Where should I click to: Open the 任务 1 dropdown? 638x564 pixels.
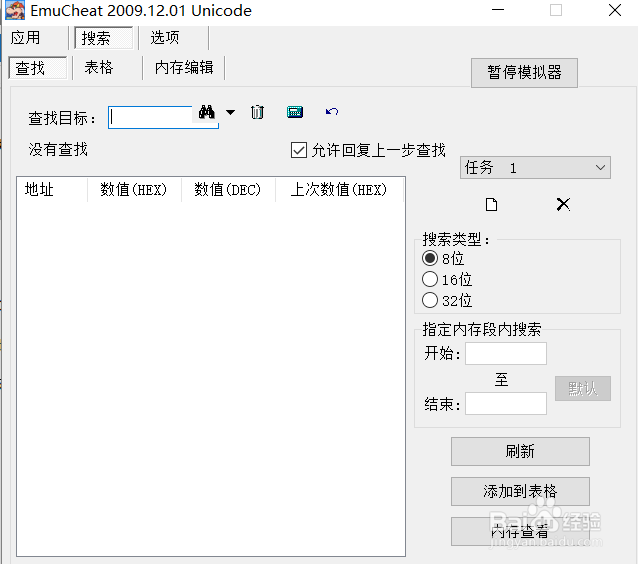click(x=535, y=168)
